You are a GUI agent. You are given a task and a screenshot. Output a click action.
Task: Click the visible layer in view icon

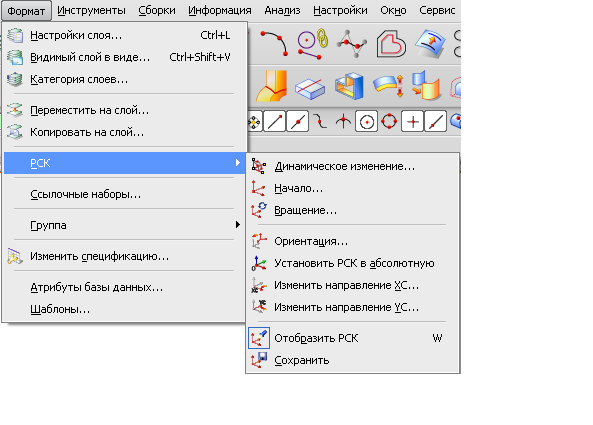click(x=15, y=57)
